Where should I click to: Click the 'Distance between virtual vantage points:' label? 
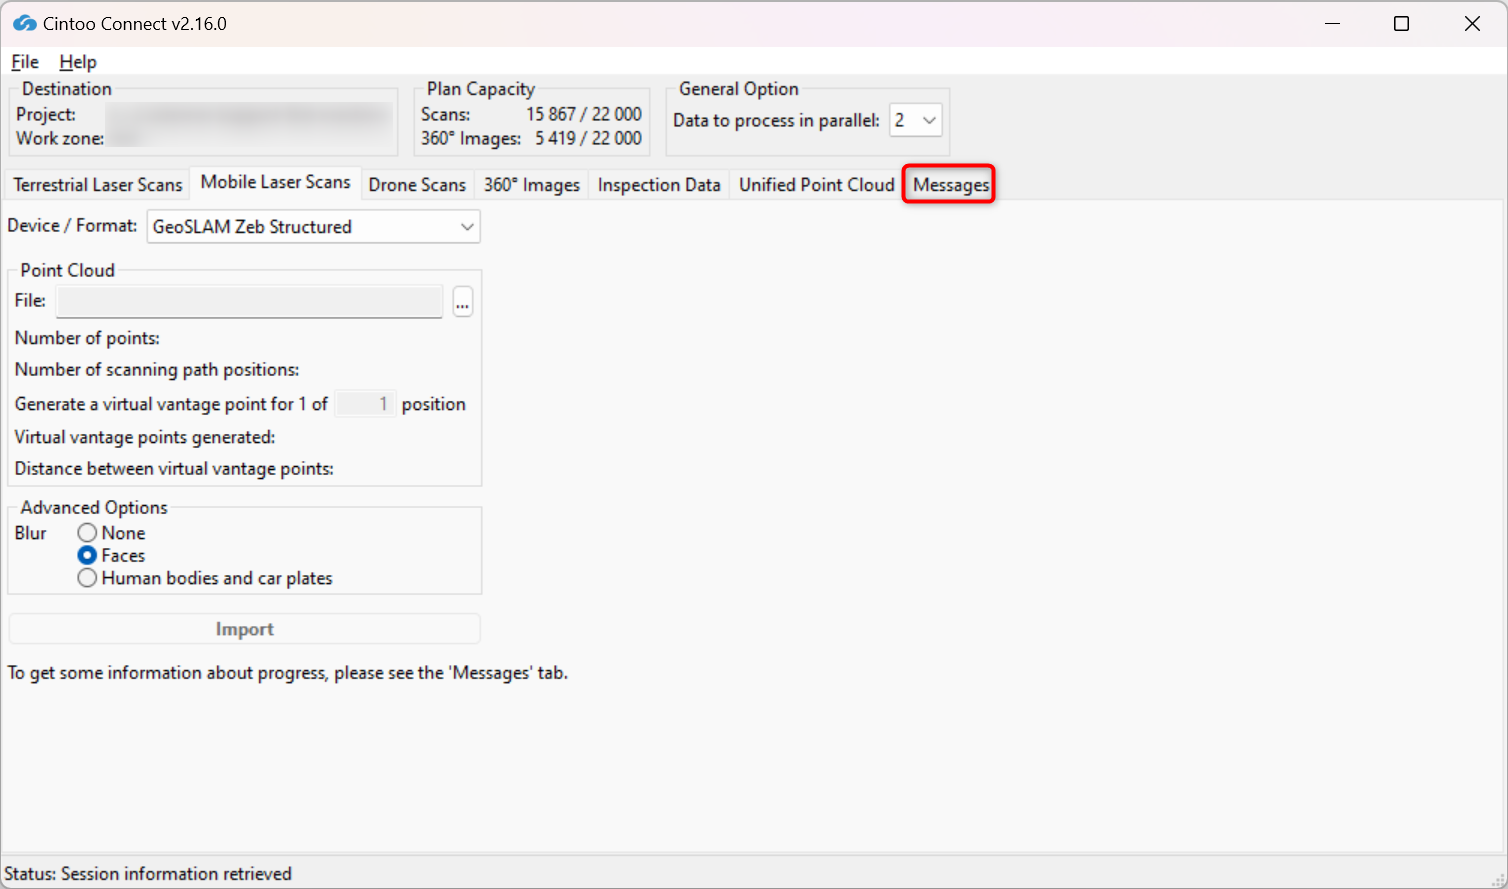[x=174, y=468]
